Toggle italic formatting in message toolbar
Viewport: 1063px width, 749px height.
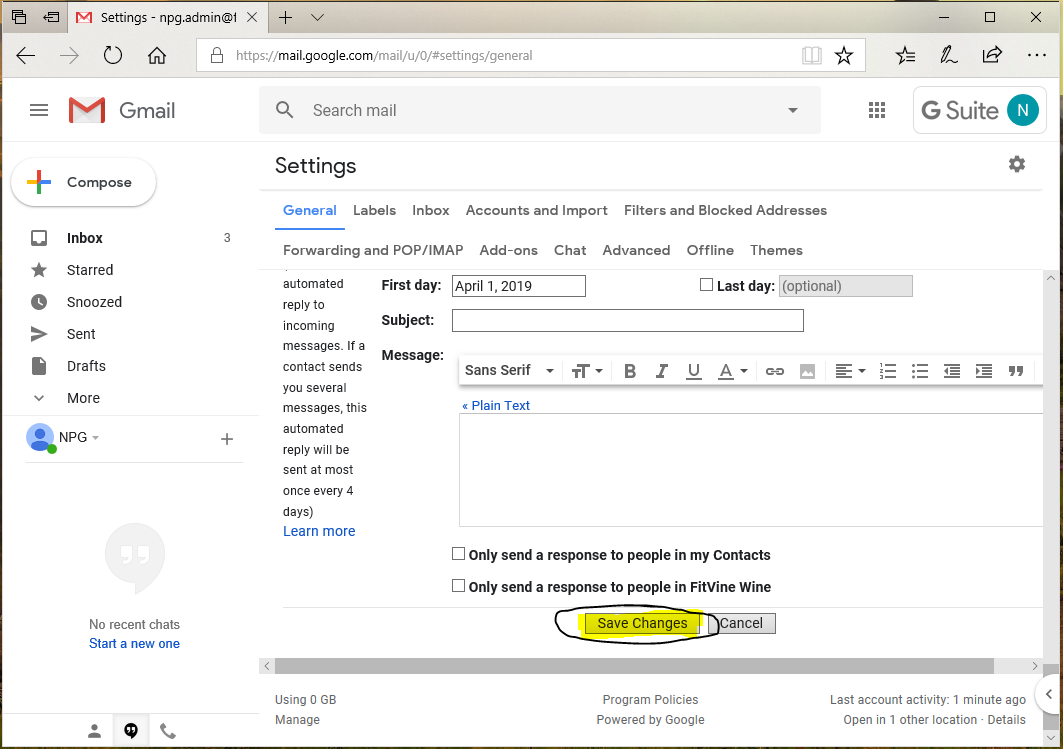click(x=662, y=371)
